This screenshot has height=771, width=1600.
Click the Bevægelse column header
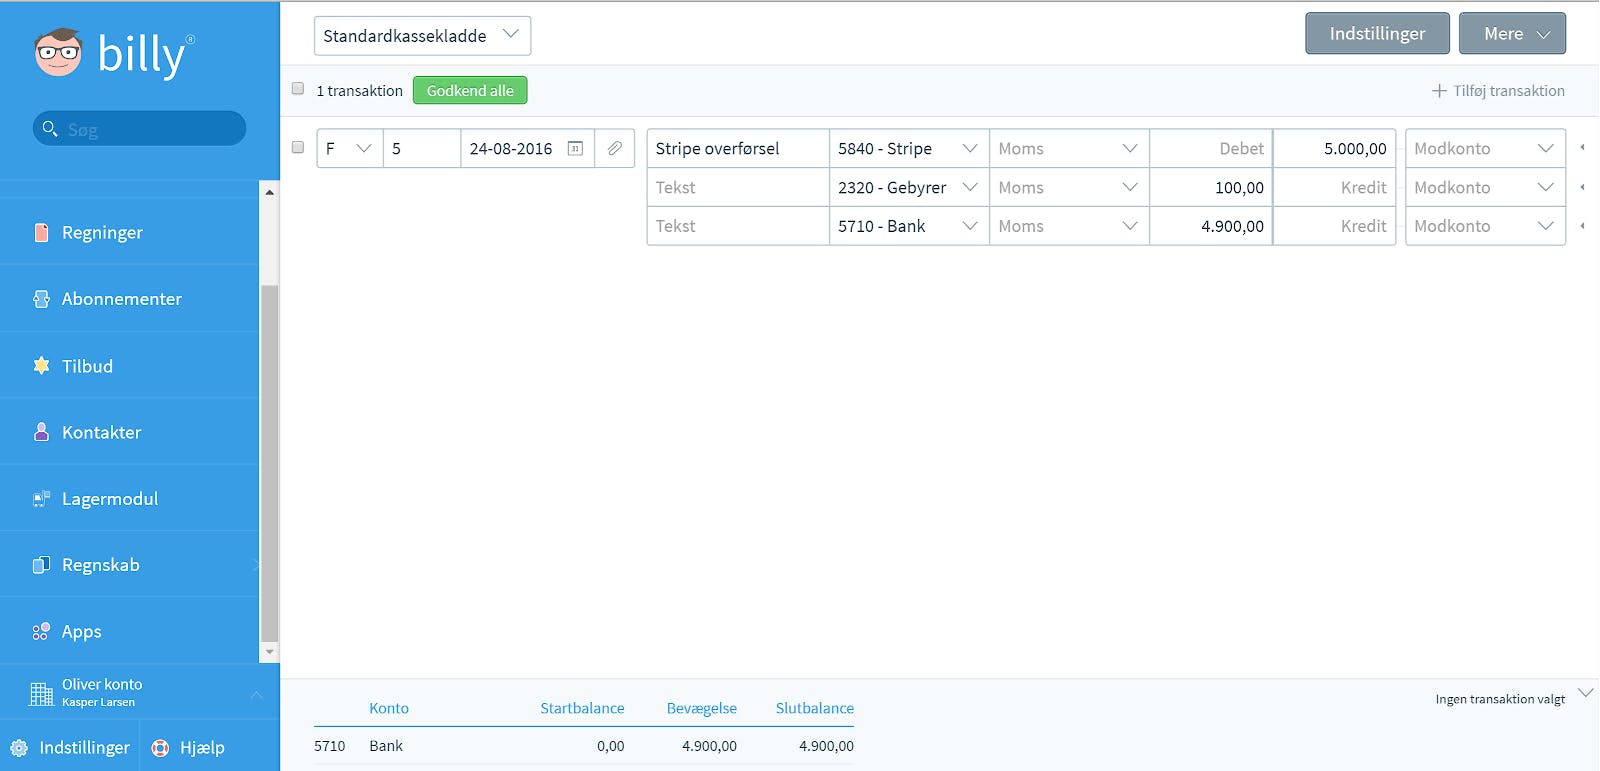coord(702,708)
